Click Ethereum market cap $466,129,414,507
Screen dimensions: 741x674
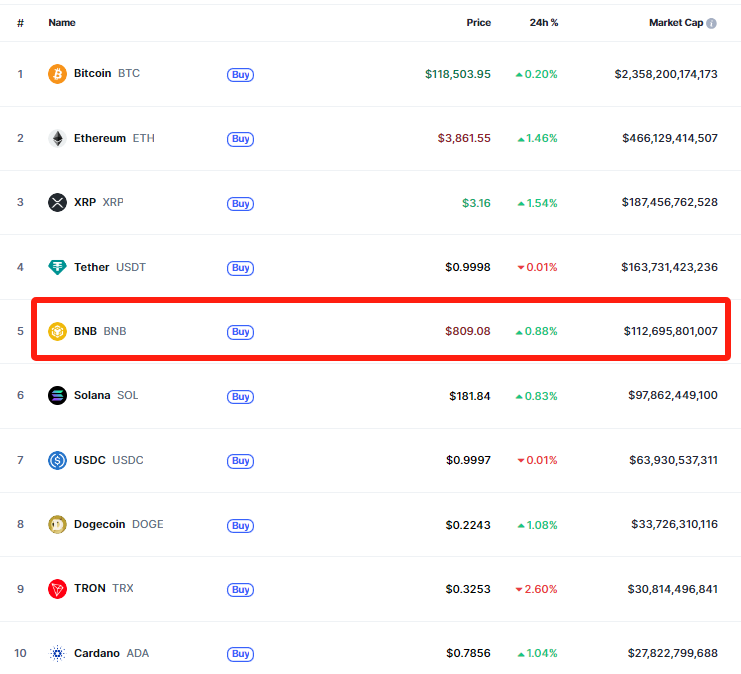point(670,138)
